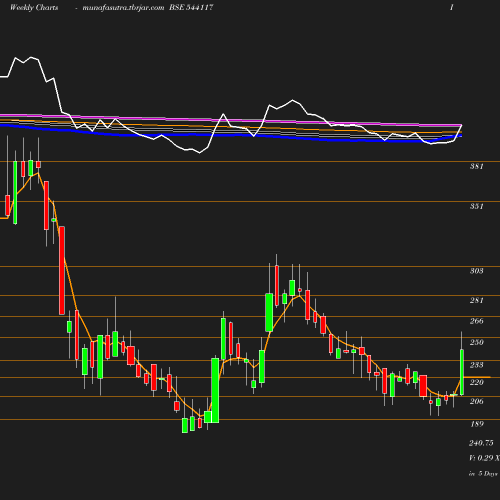Click the 250 price level label
The width and height of the screenshot is (500, 500).
pyautogui.click(x=477, y=342)
